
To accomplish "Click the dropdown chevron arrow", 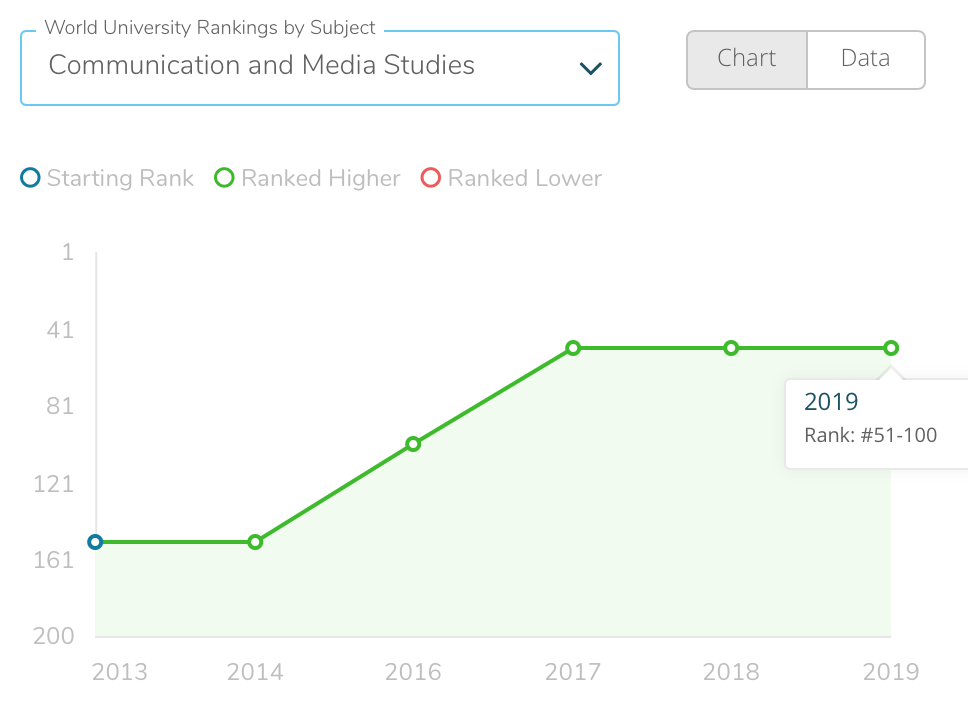I will (591, 68).
